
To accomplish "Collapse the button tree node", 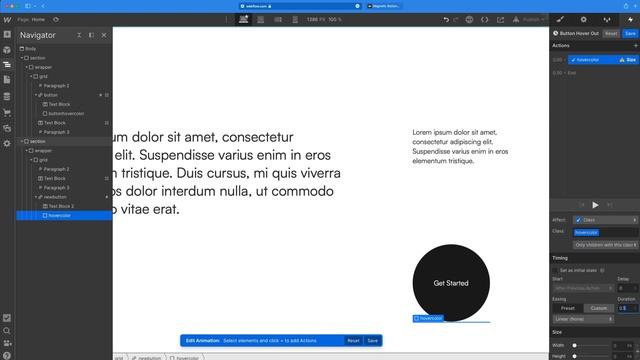I will click(x=36, y=95).
